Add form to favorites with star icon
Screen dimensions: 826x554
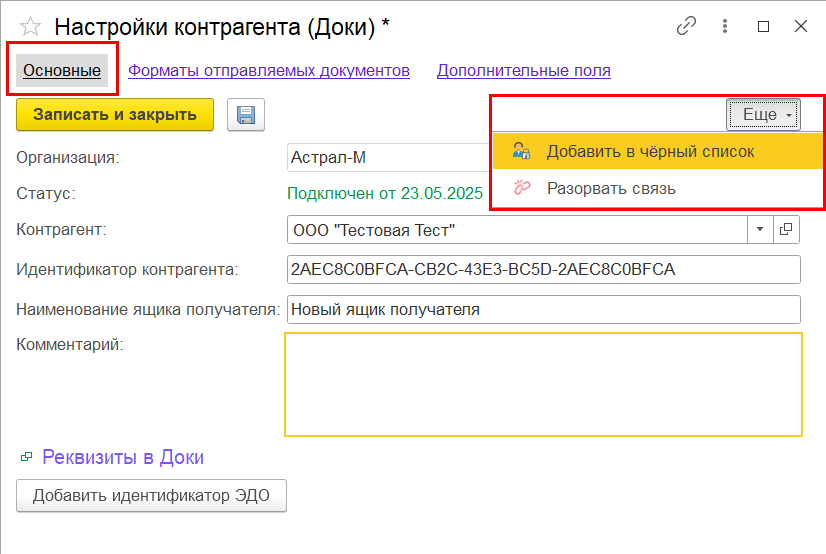(x=30, y=26)
